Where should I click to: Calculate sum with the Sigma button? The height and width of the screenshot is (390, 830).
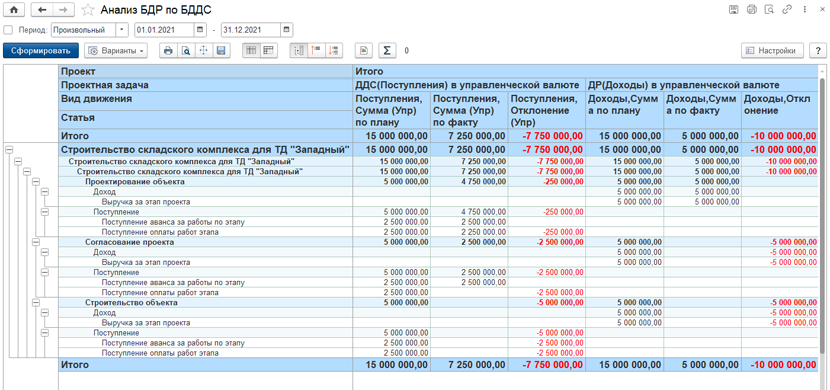tap(387, 50)
